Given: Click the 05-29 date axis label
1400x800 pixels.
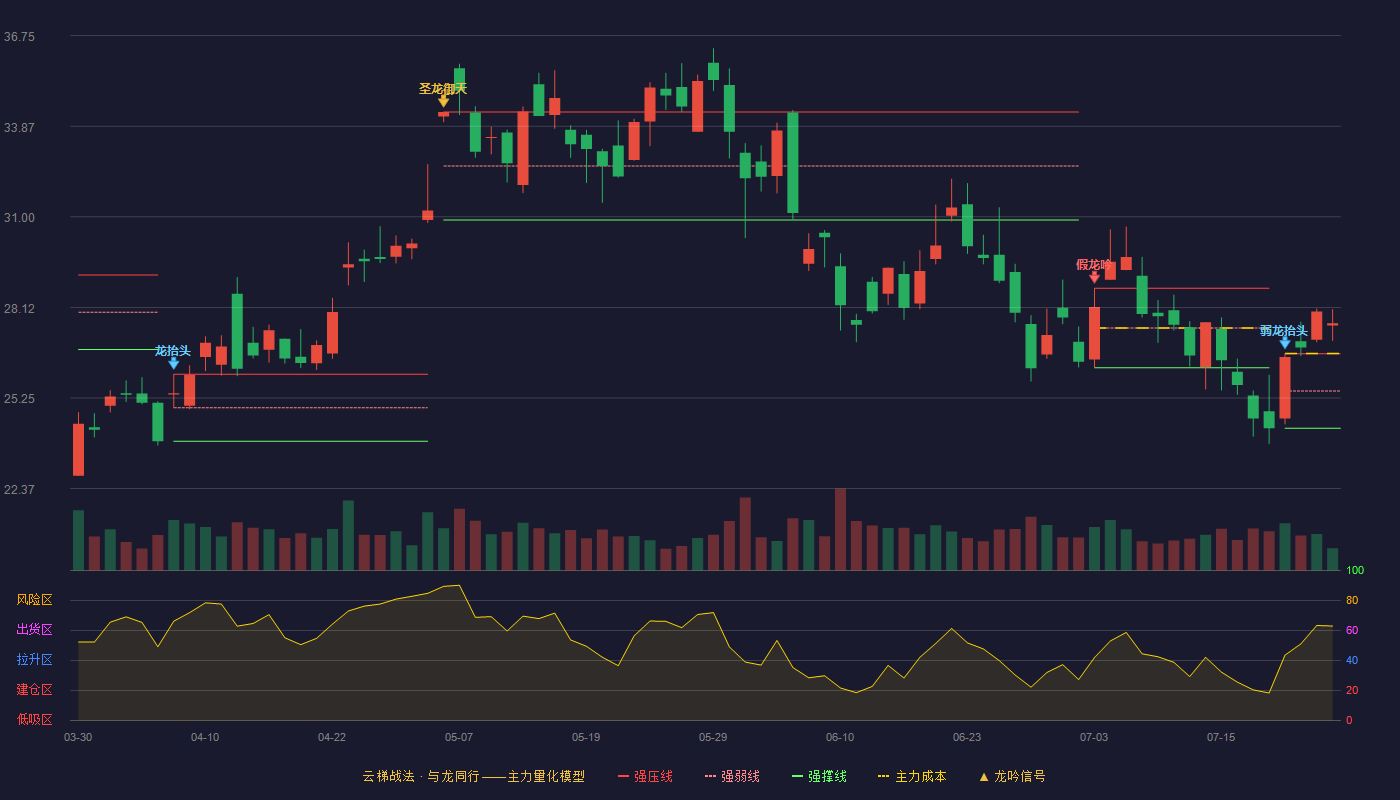Looking at the screenshot, I should [713, 737].
